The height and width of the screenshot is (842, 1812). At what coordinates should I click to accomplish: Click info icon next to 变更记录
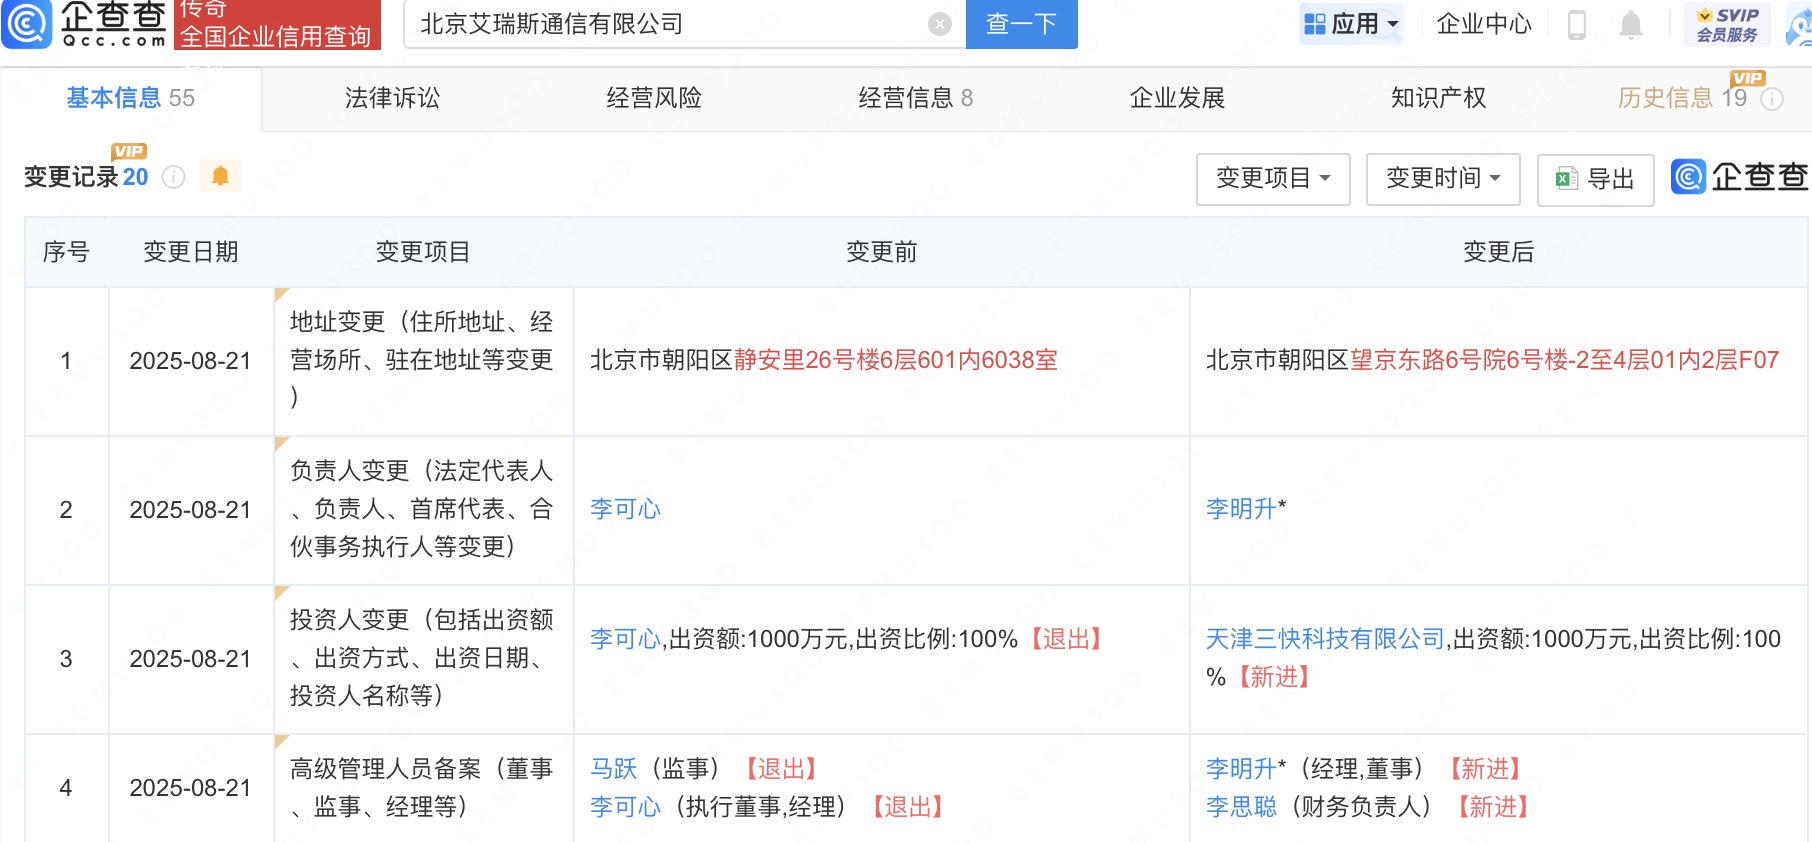point(174,177)
